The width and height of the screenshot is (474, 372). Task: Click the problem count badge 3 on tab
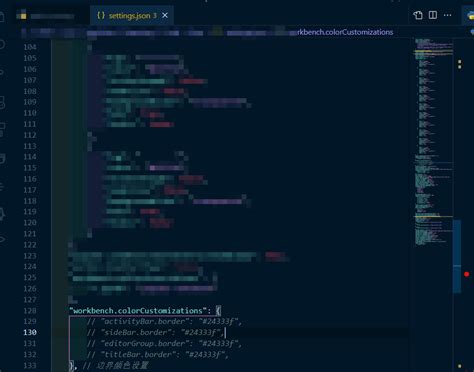(155, 16)
